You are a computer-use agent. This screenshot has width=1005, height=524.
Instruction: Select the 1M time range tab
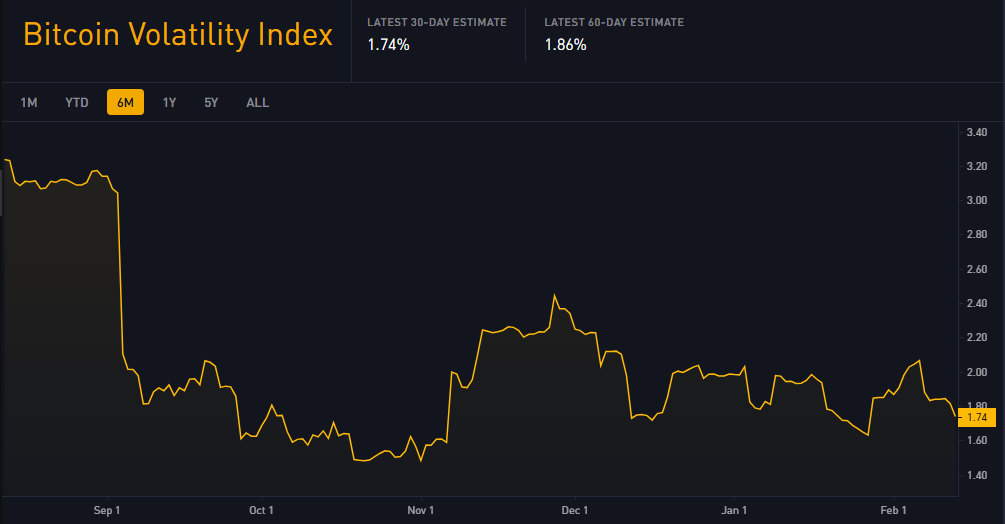[x=29, y=102]
